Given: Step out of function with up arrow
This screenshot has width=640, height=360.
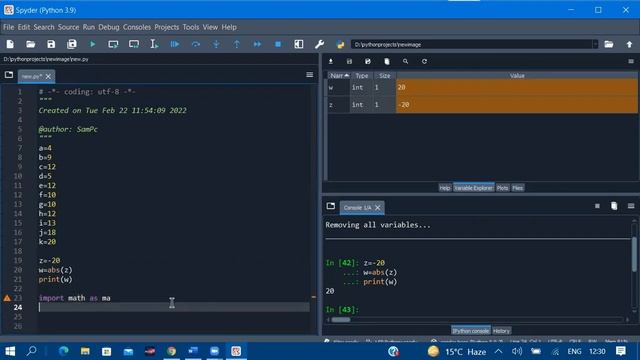Looking at the screenshot, I should 237,44.
